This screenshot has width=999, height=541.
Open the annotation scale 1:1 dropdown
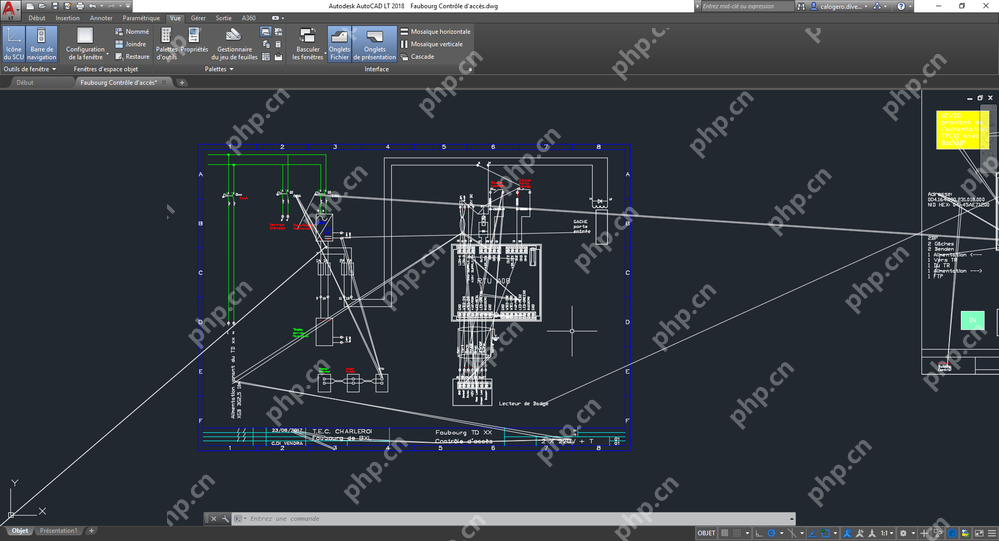point(886,533)
